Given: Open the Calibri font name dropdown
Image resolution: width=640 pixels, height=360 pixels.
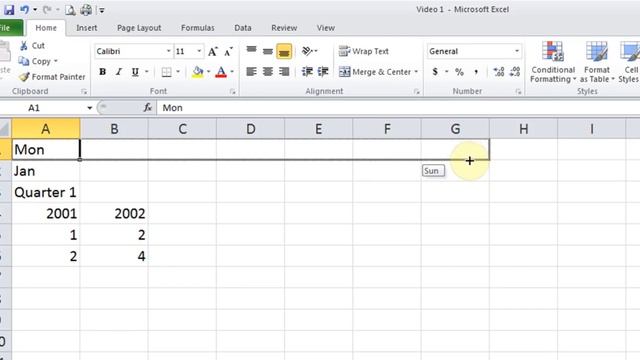Looking at the screenshot, I should tap(168, 51).
